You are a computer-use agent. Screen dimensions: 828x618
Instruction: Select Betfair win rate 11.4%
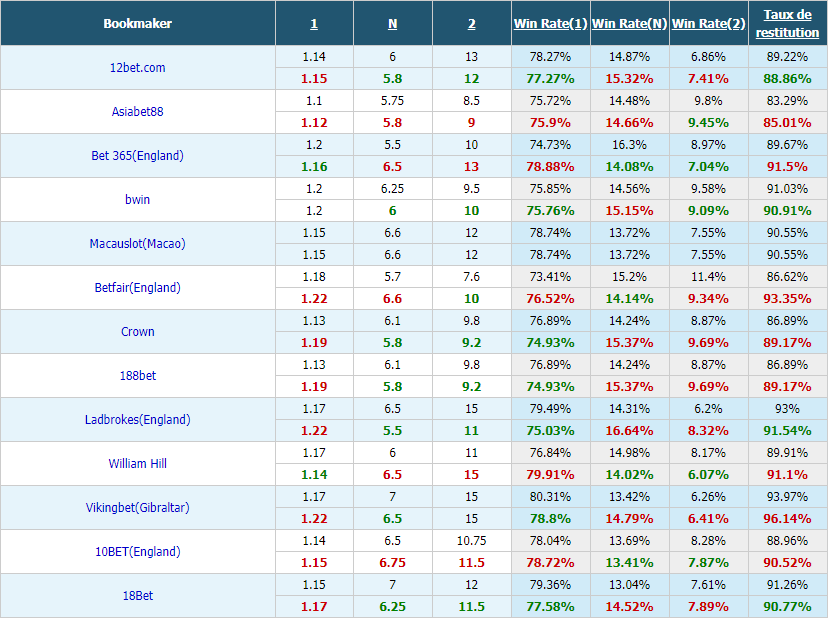[708, 277]
